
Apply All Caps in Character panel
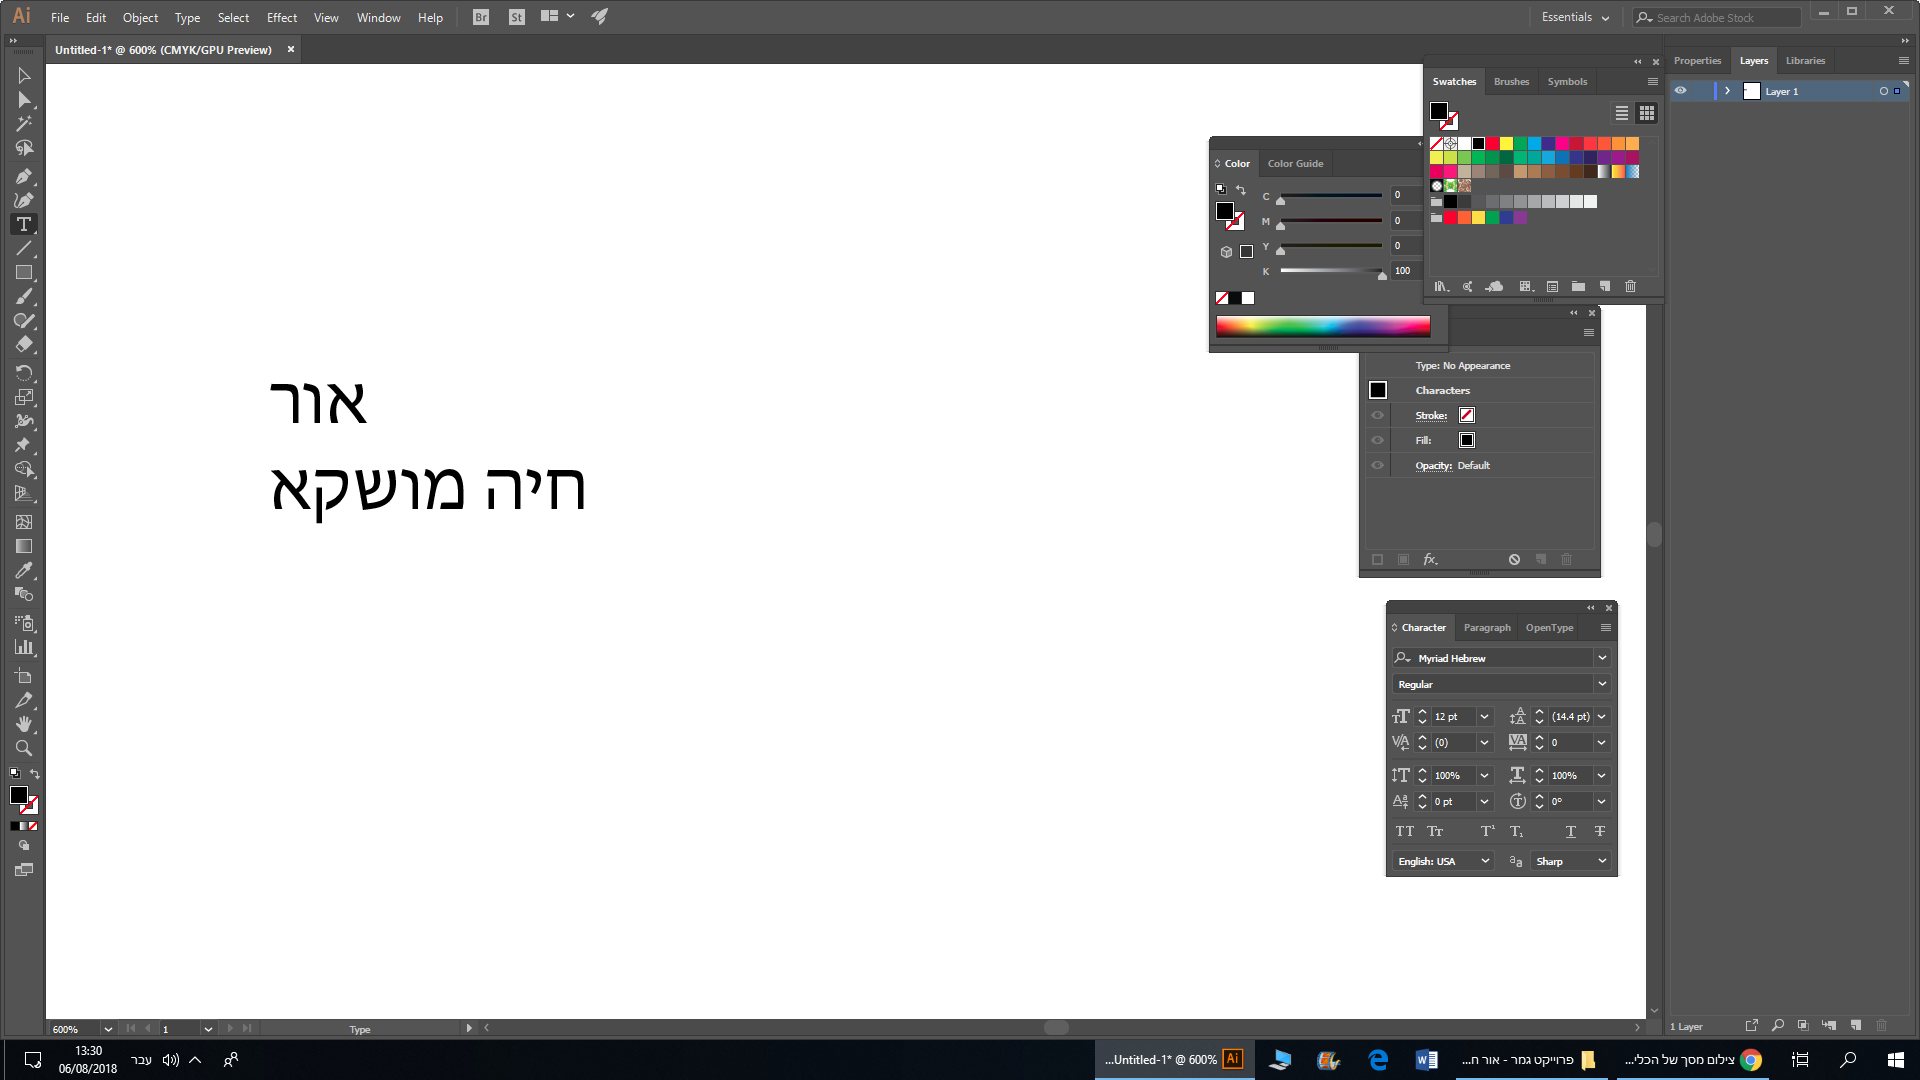(x=1404, y=831)
